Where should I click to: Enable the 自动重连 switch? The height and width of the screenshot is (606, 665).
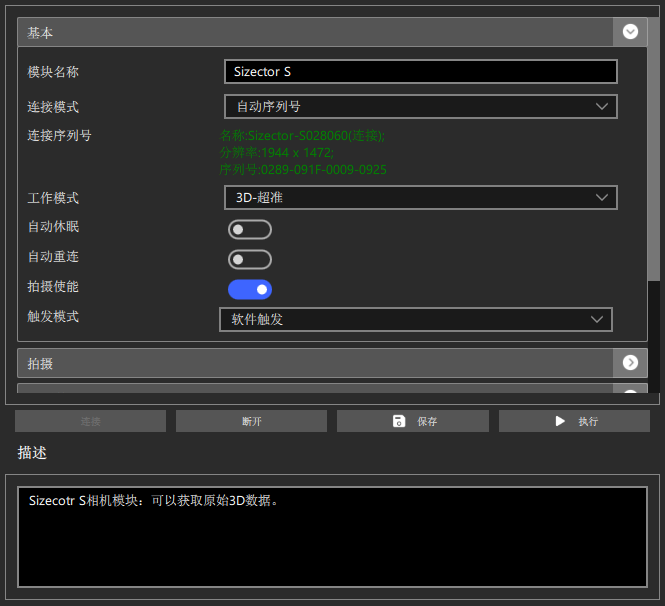(x=250, y=260)
